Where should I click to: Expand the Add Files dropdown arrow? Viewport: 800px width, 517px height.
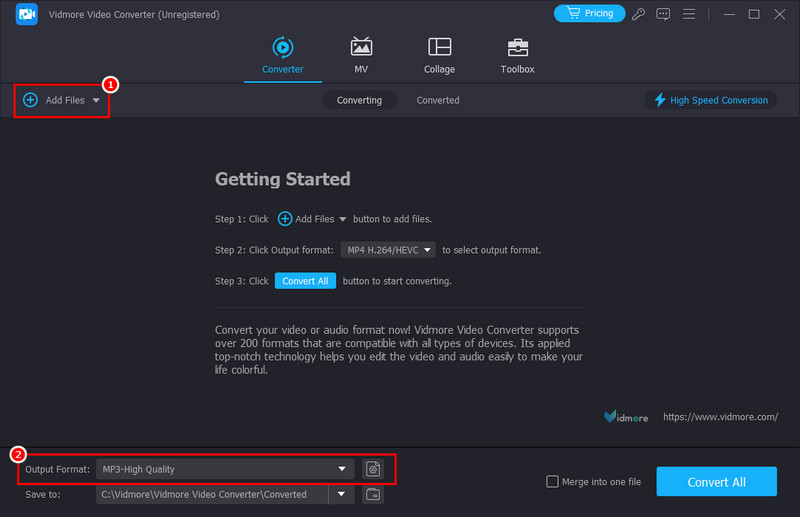point(97,101)
